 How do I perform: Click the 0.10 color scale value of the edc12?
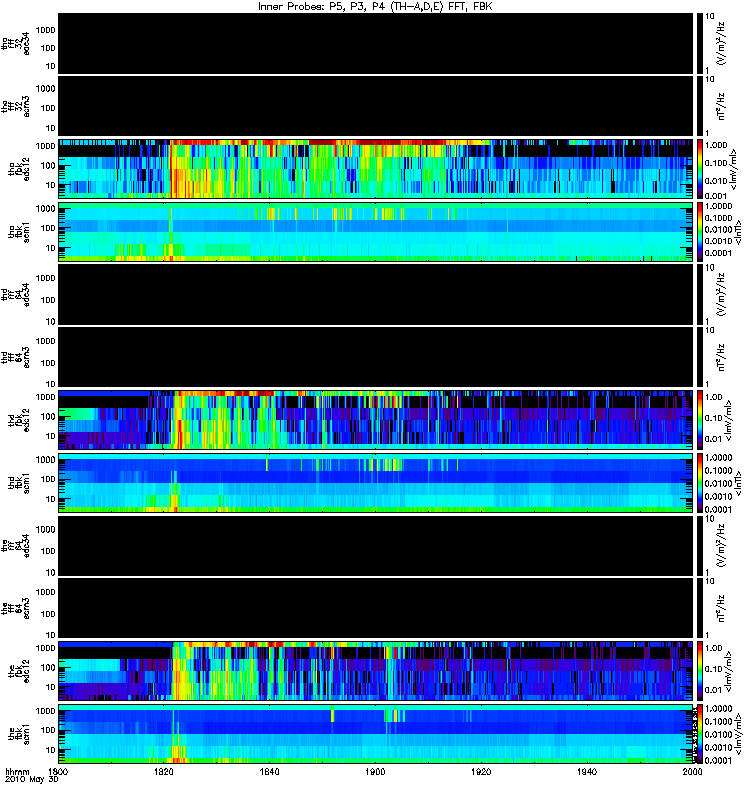point(713,669)
